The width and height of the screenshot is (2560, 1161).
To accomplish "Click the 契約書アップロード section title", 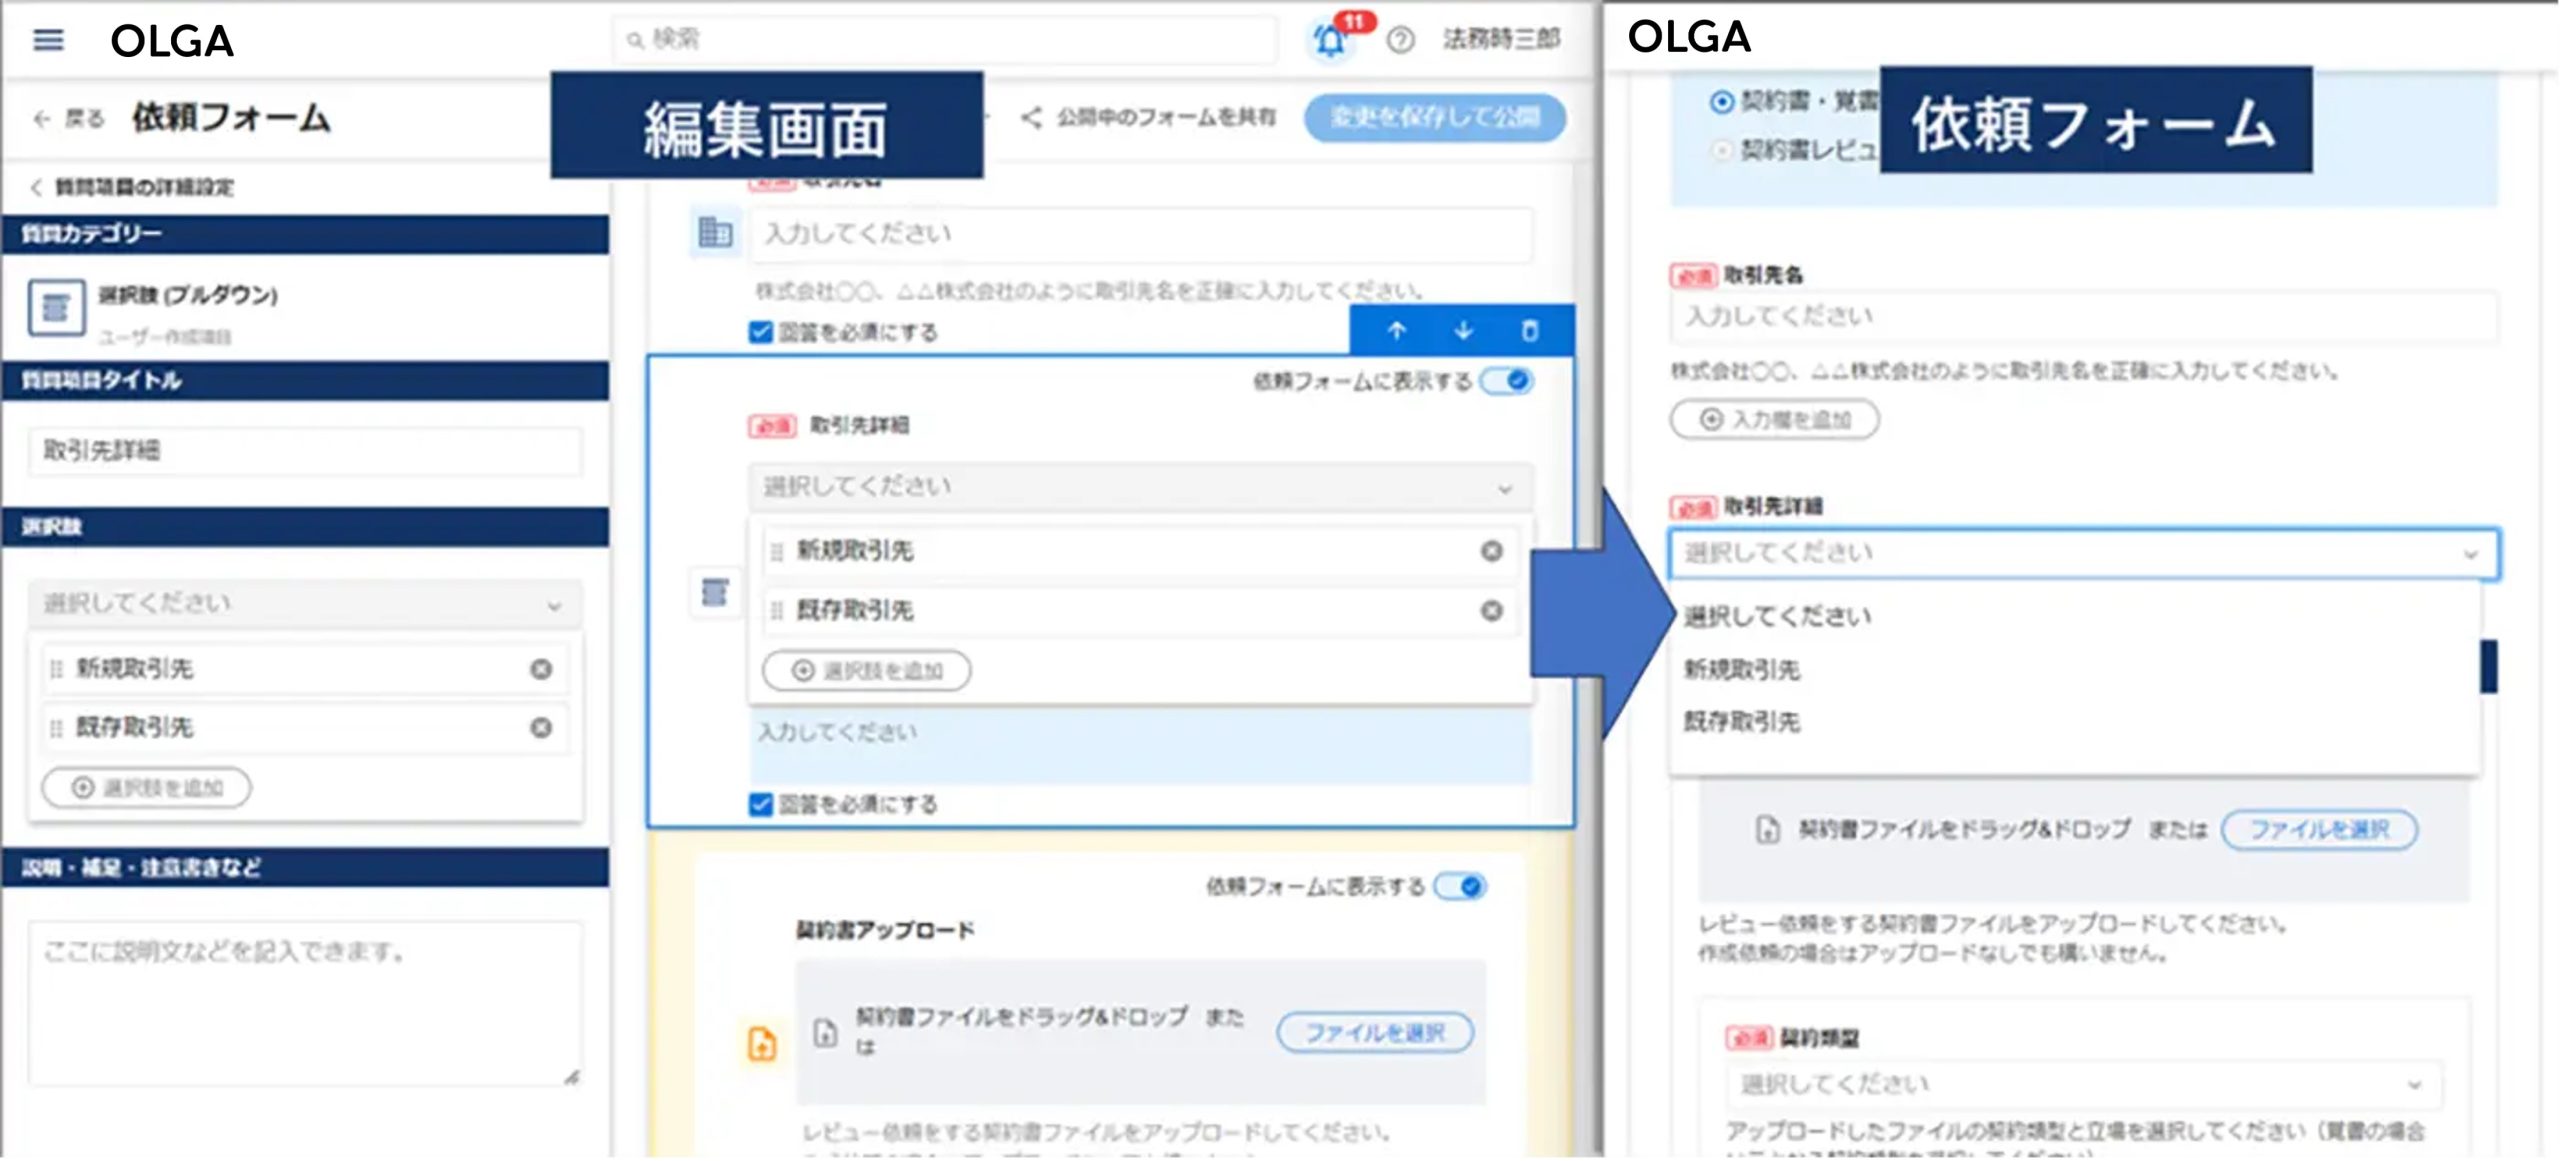I will [885, 931].
